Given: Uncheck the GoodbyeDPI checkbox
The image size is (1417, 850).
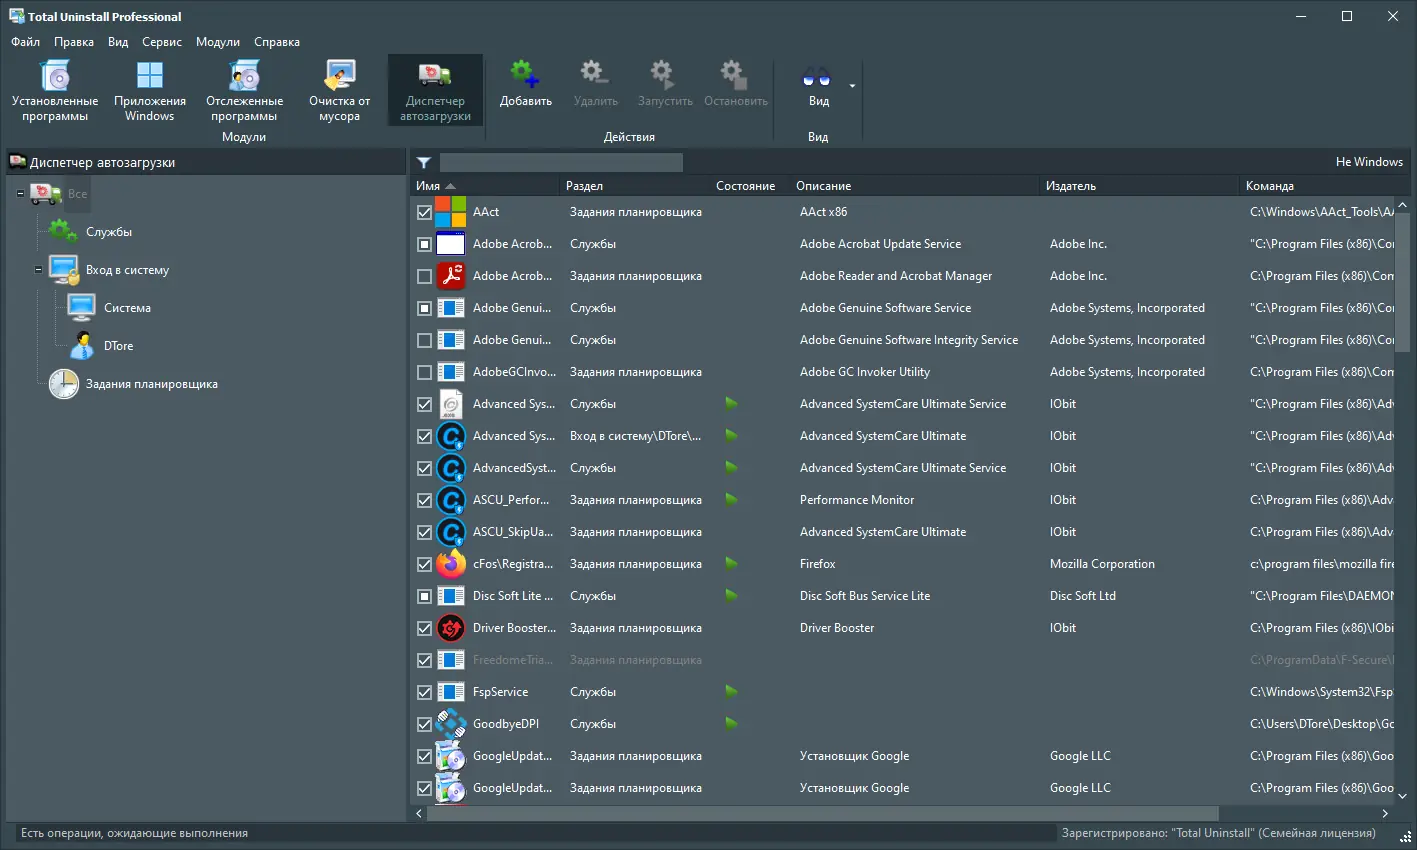Looking at the screenshot, I should pyautogui.click(x=424, y=724).
